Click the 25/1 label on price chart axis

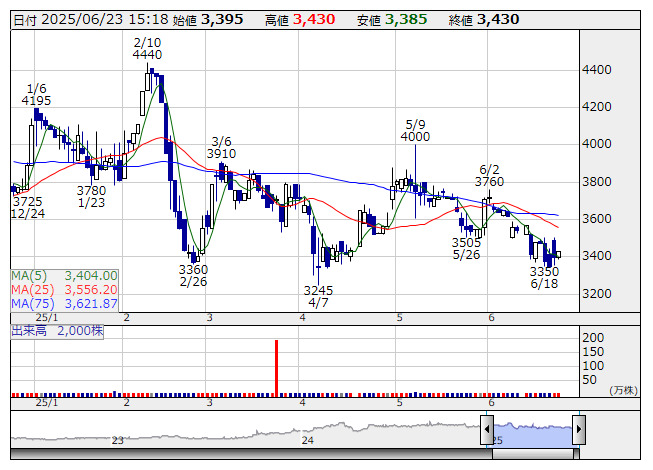pos(47,318)
